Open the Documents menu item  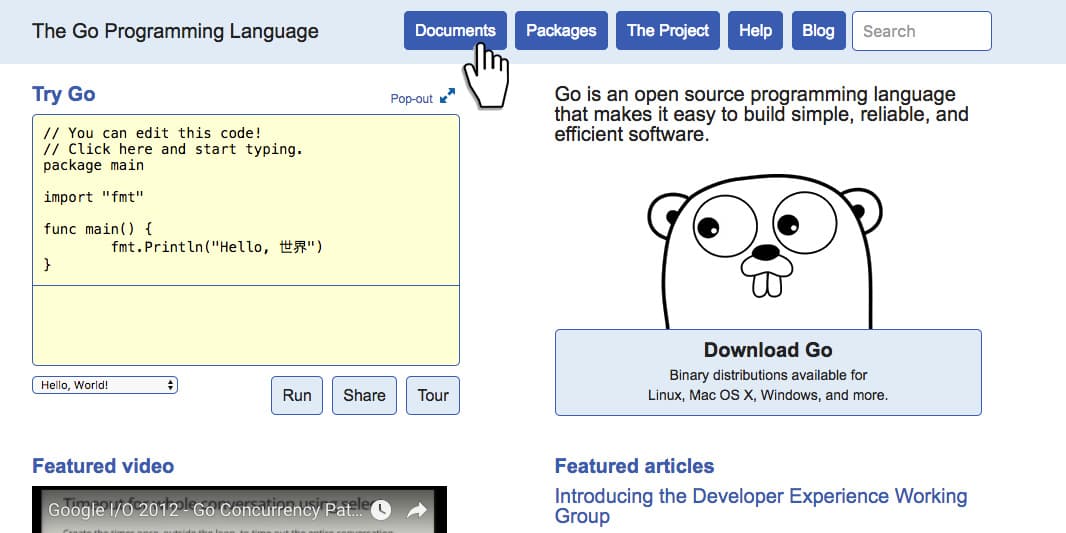(x=455, y=30)
